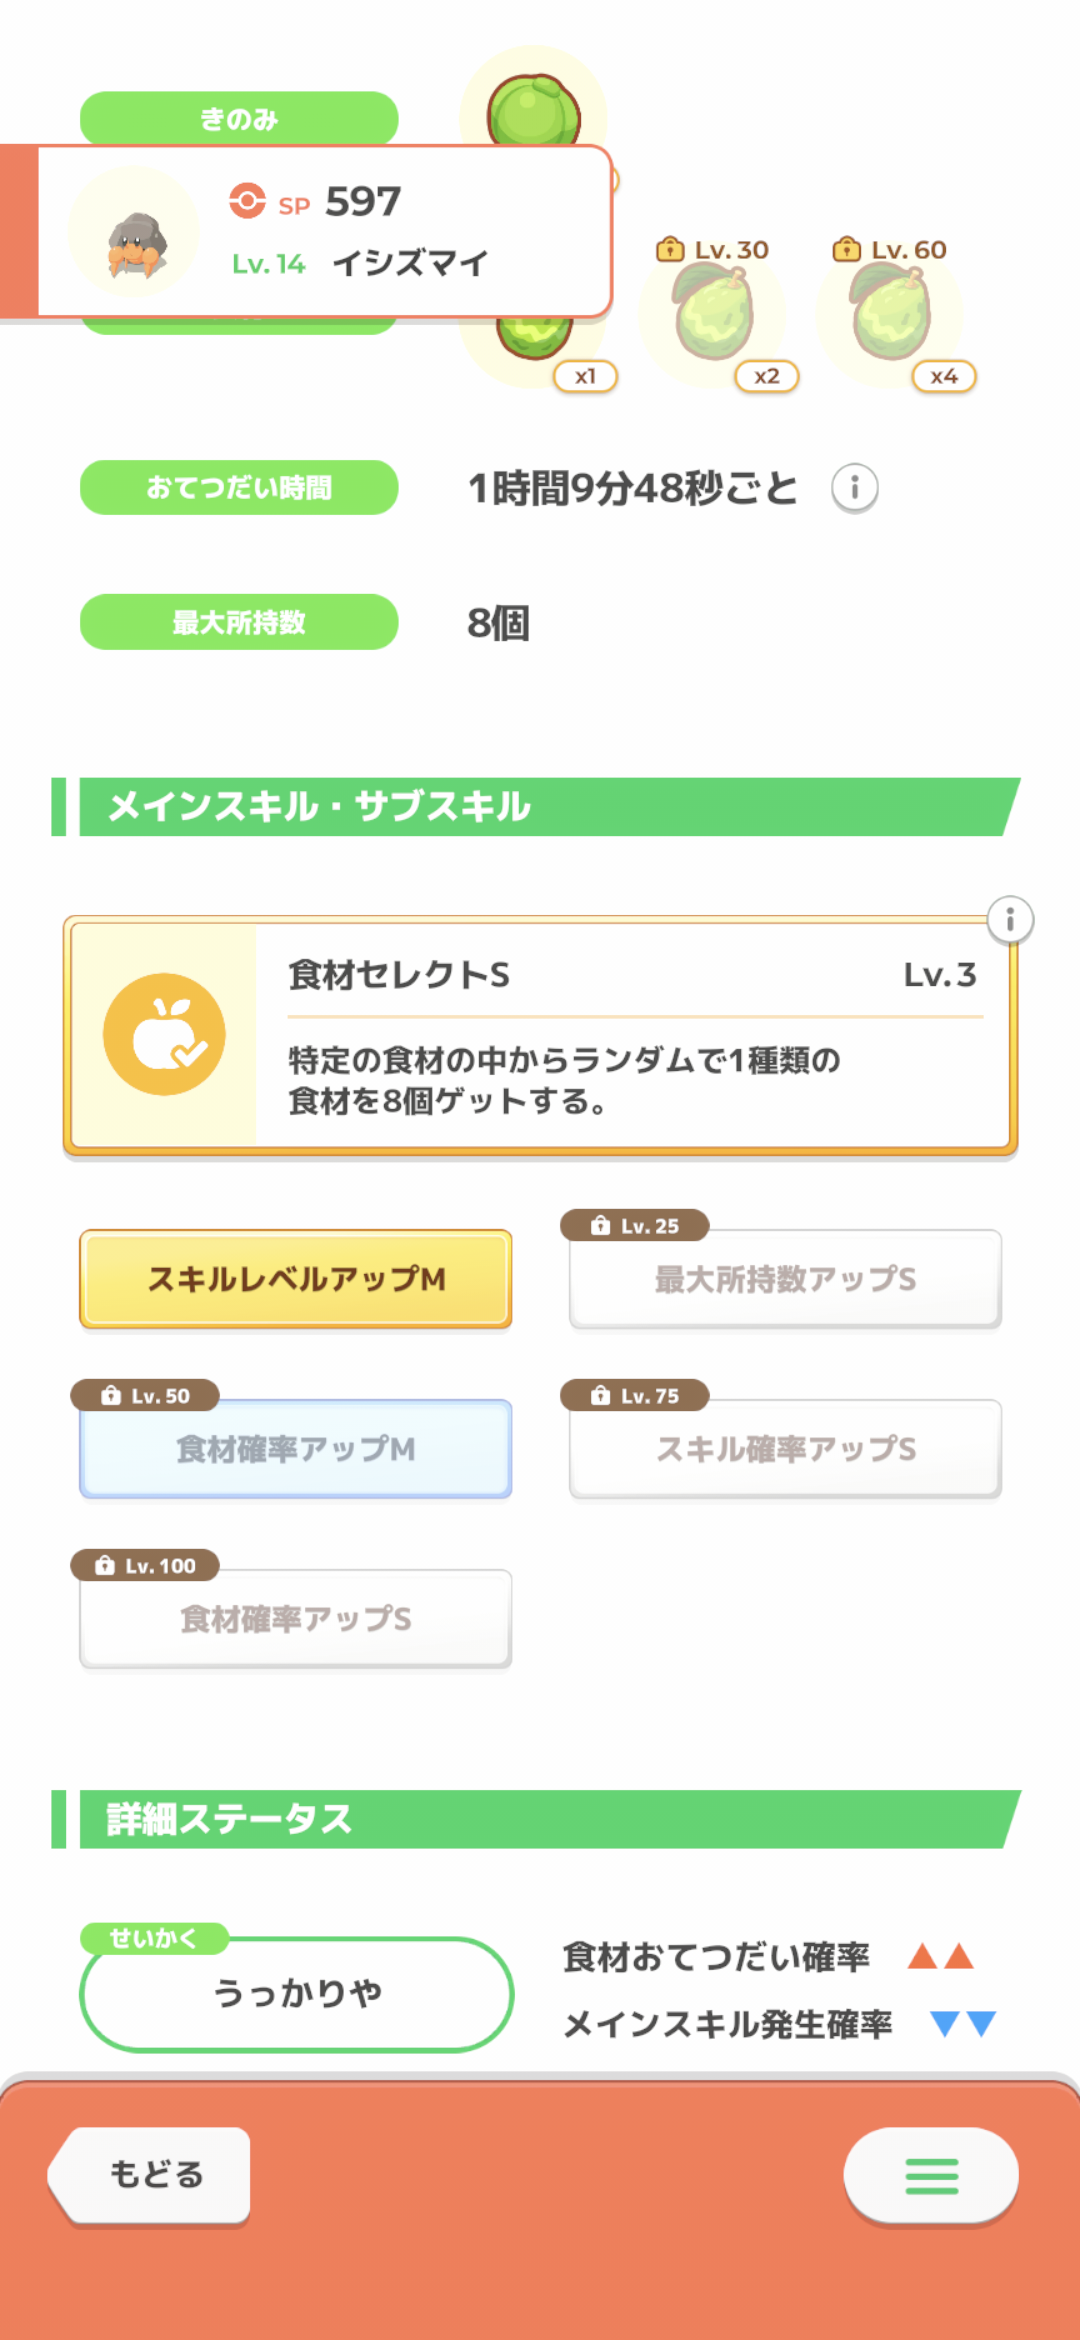The width and height of the screenshot is (1080, 2340).
Task: Tap the おてつだい時間 label
Action: coord(239,488)
